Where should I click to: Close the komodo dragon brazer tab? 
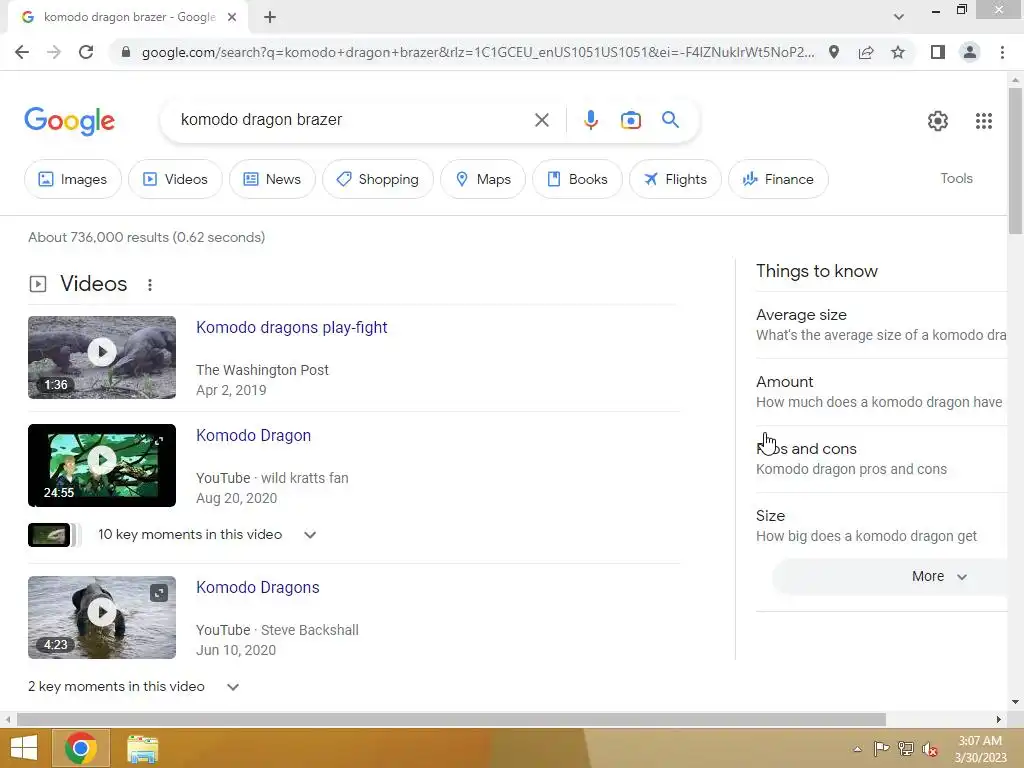(232, 17)
